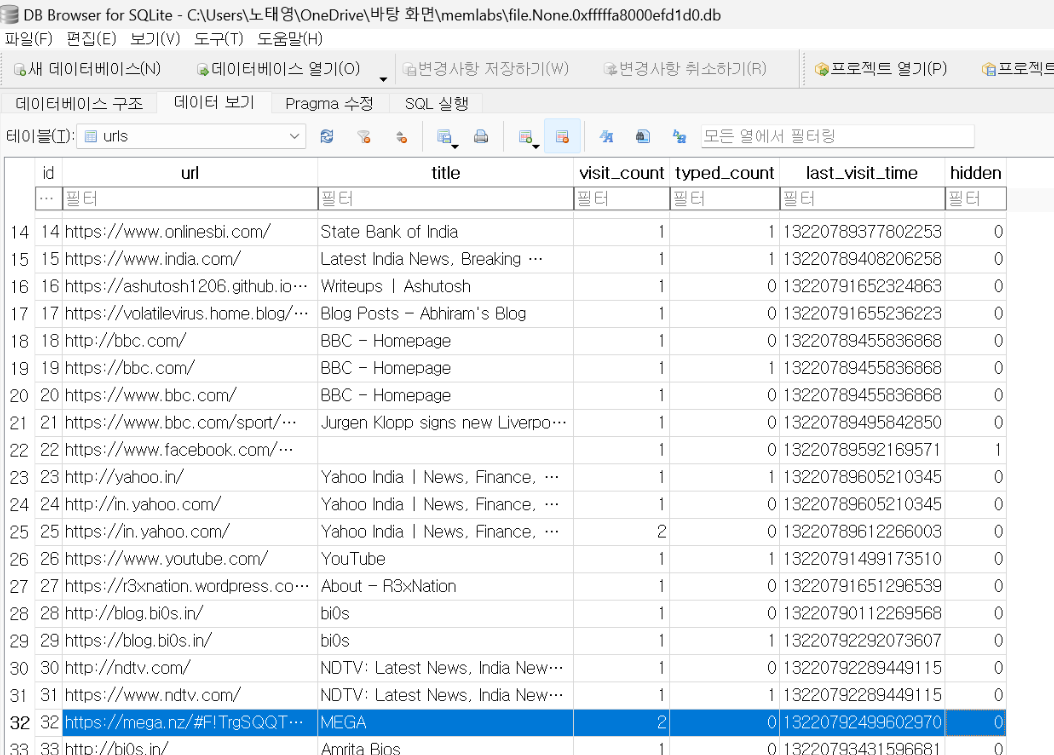
Task: Click the title column filter field
Action: pos(446,198)
